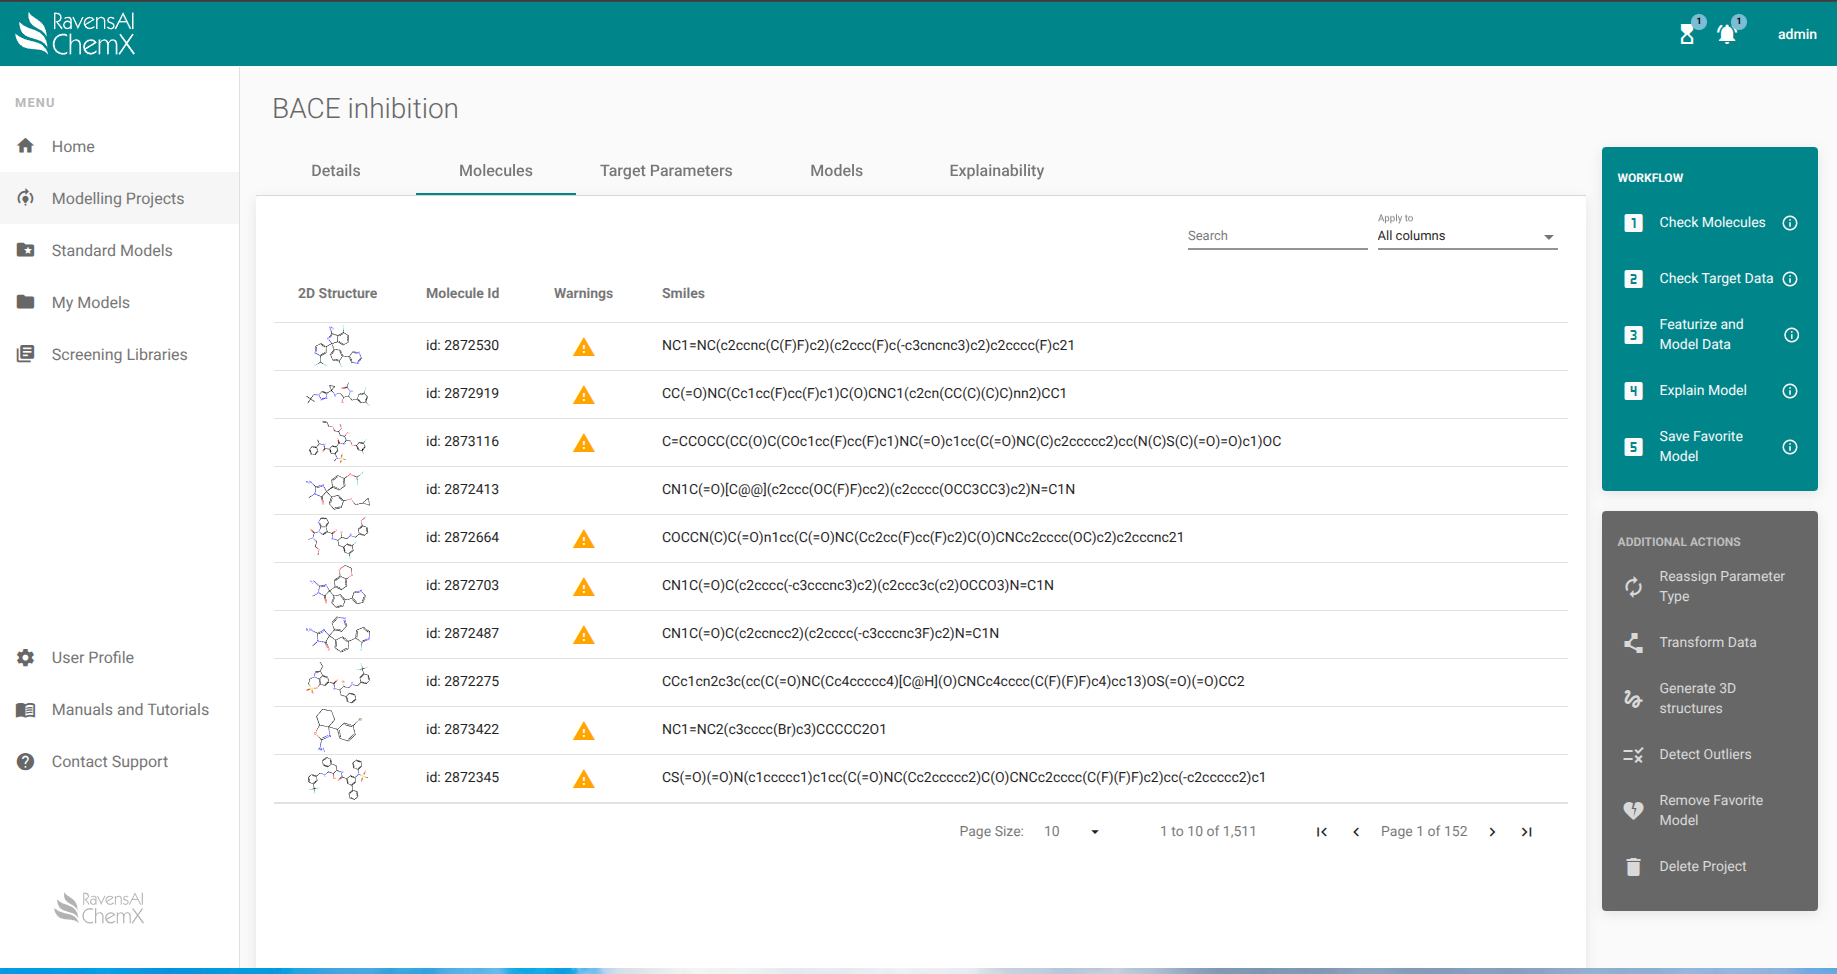
Task: Open the notifications bell icon
Action: [1726, 34]
